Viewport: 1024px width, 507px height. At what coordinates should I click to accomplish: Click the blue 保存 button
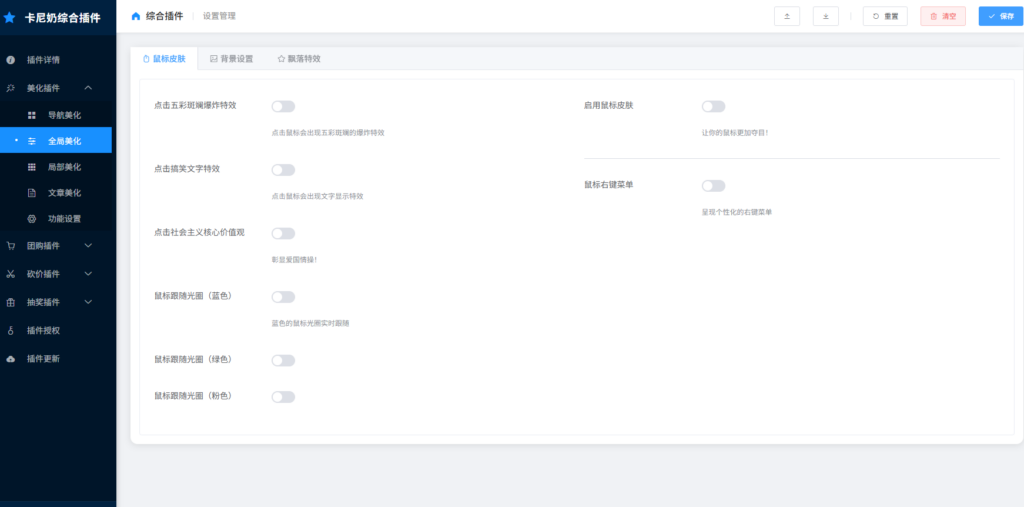pyautogui.click(x=1000, y=16)
